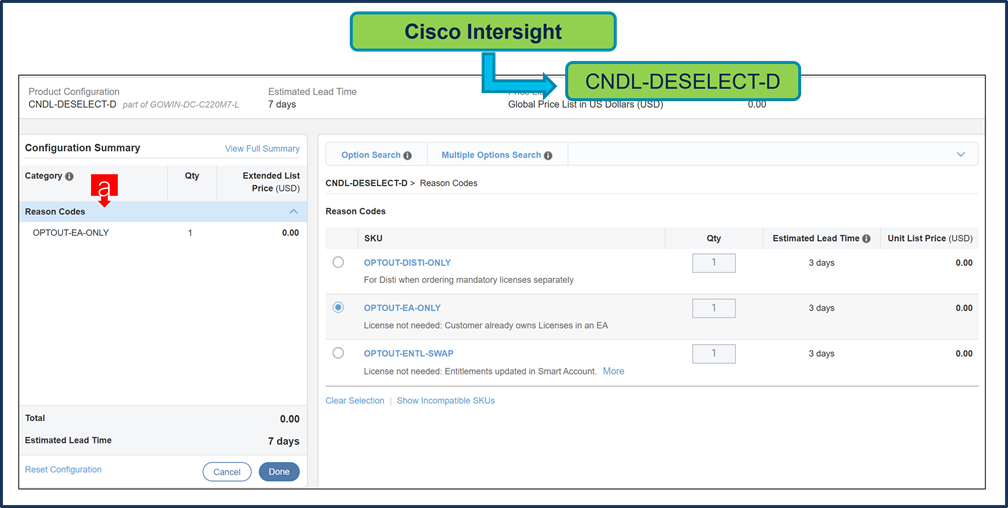Click 'part of GOWIN-DC-C220M7-L' text
Viewport: 1008px width, 508px height.
click(x=181, y=105)
